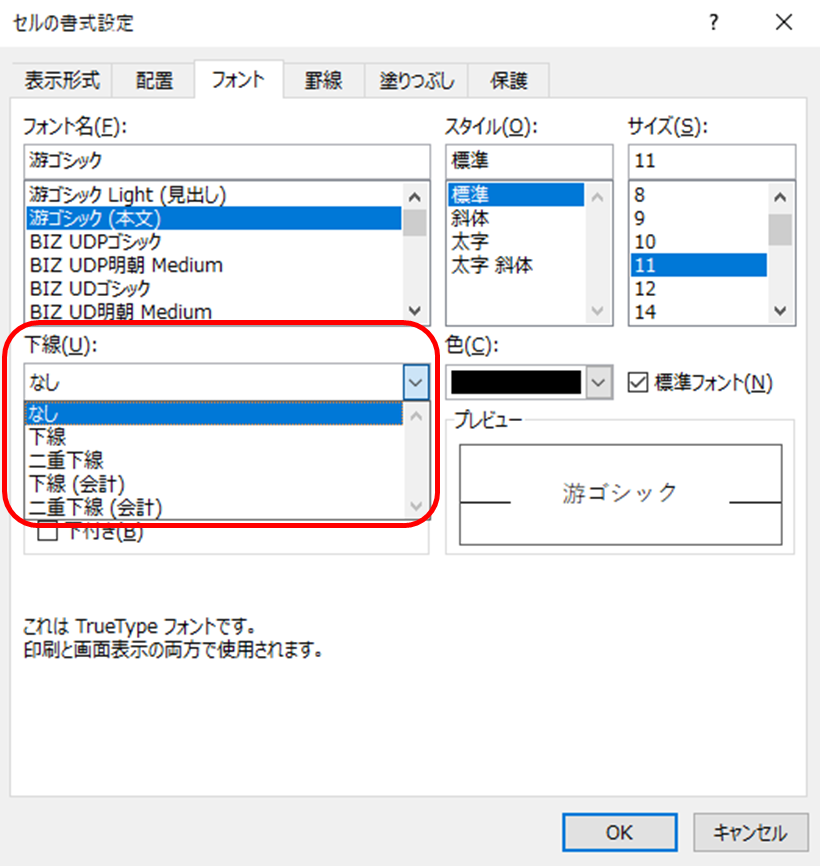
Task: Pick 下線 (会計) underline option
Action: (x=77, y=484)
